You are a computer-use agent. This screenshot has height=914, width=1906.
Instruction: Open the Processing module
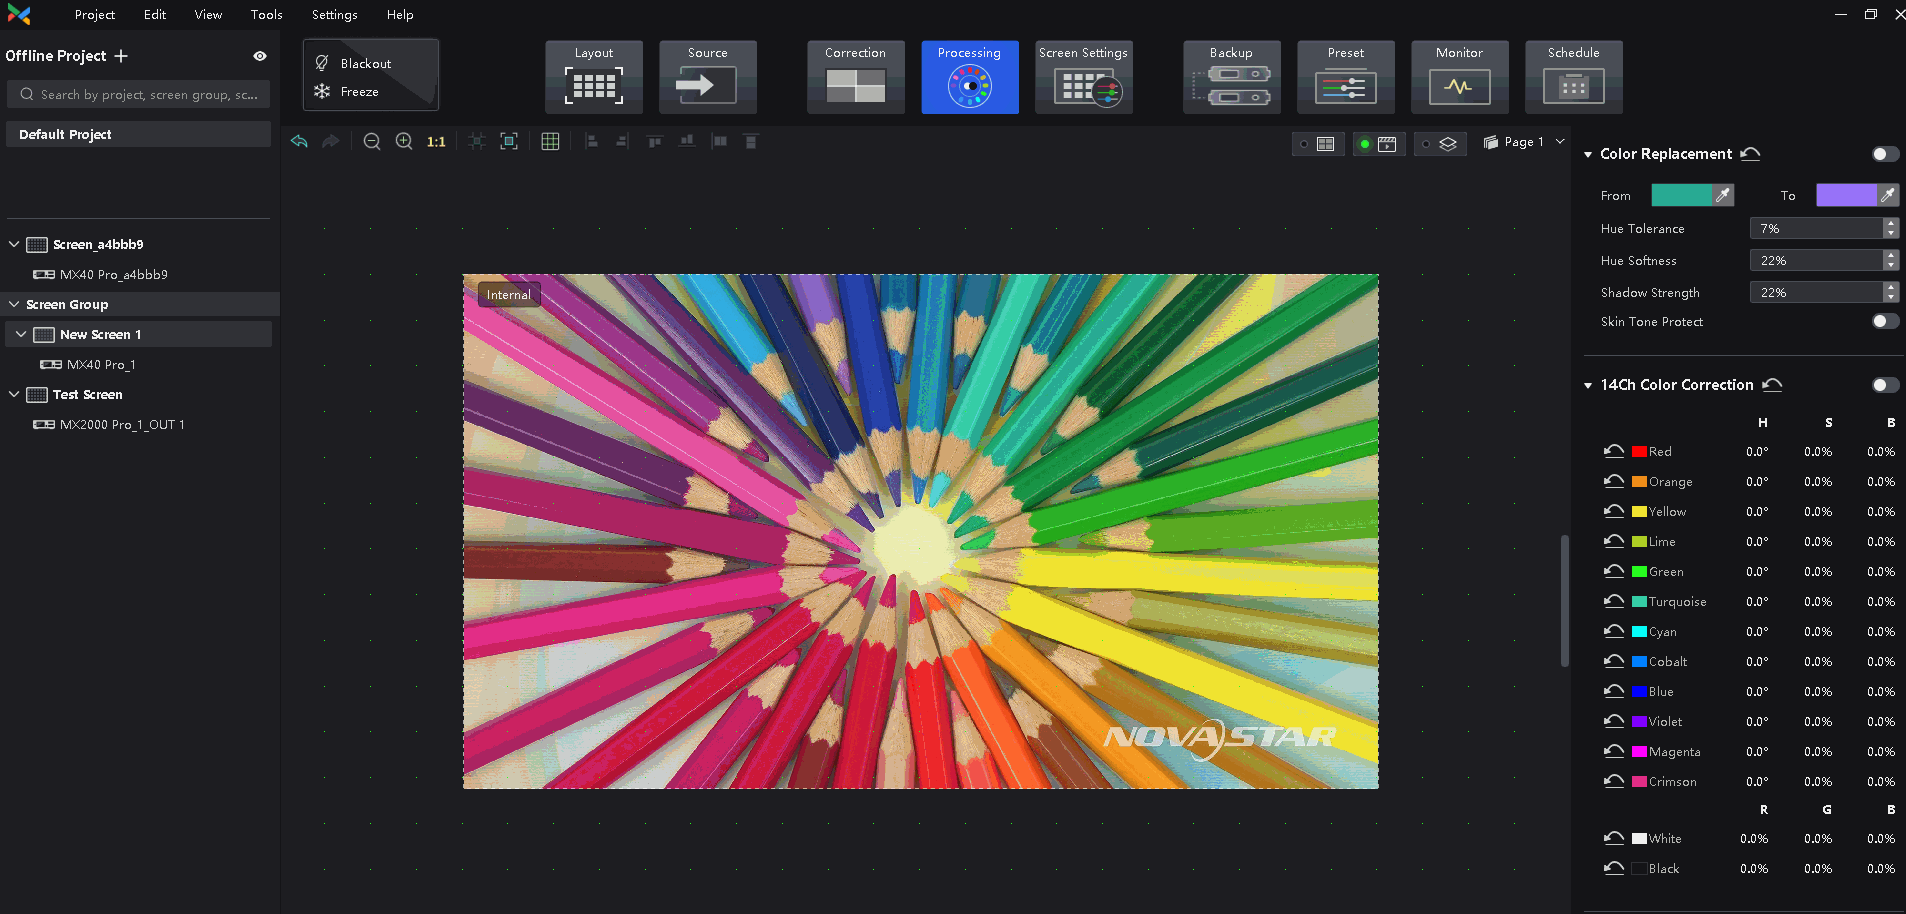[969, 77]
